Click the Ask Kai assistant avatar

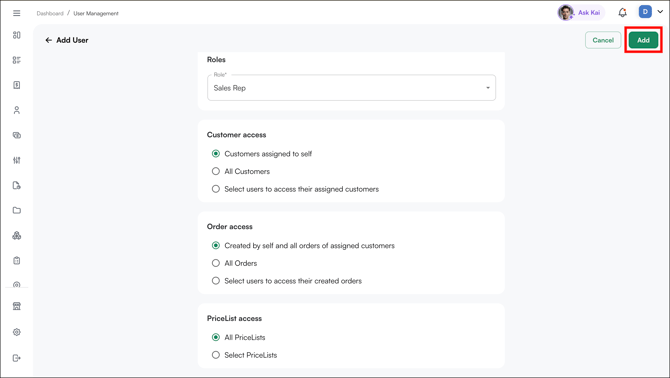(566, 12)
